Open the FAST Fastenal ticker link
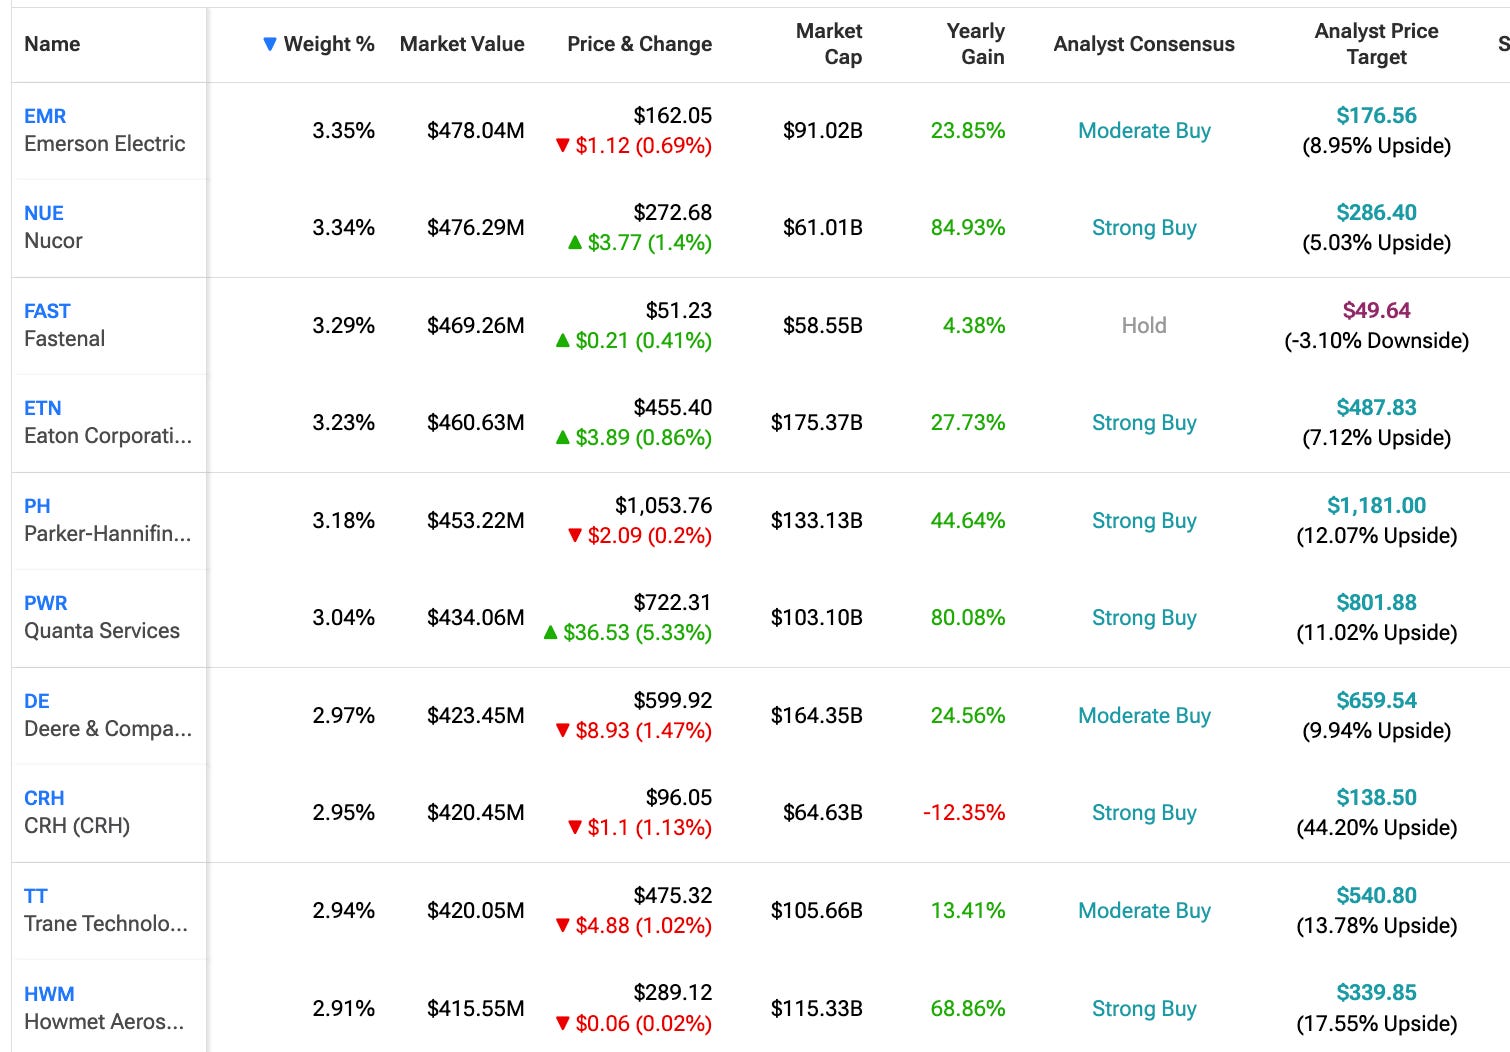The height and width of the screenshot is (1052, 1510). (x=47, y=311)
